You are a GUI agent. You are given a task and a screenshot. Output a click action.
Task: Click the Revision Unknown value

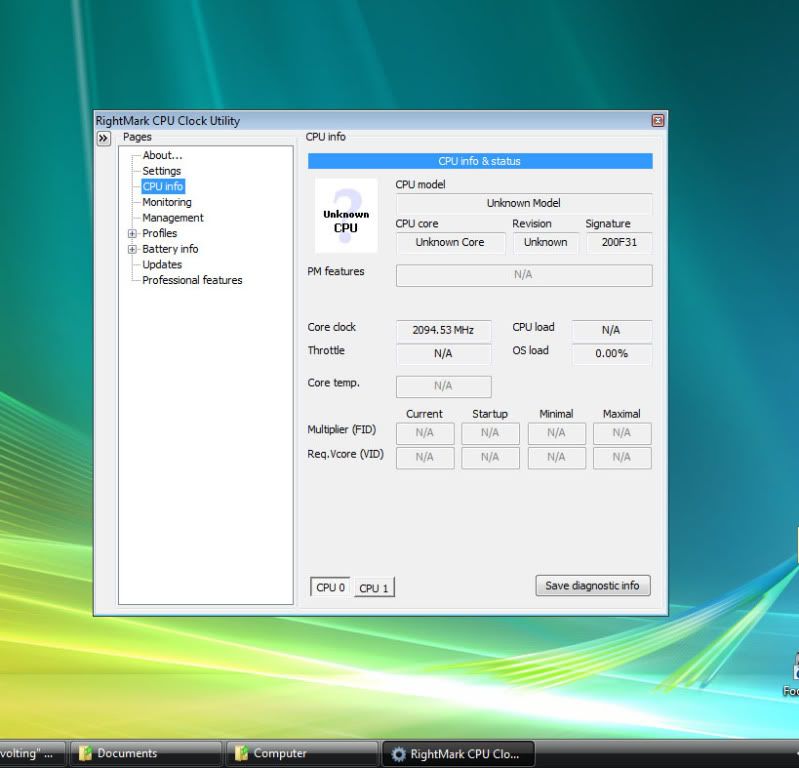(x=545, y=243)
